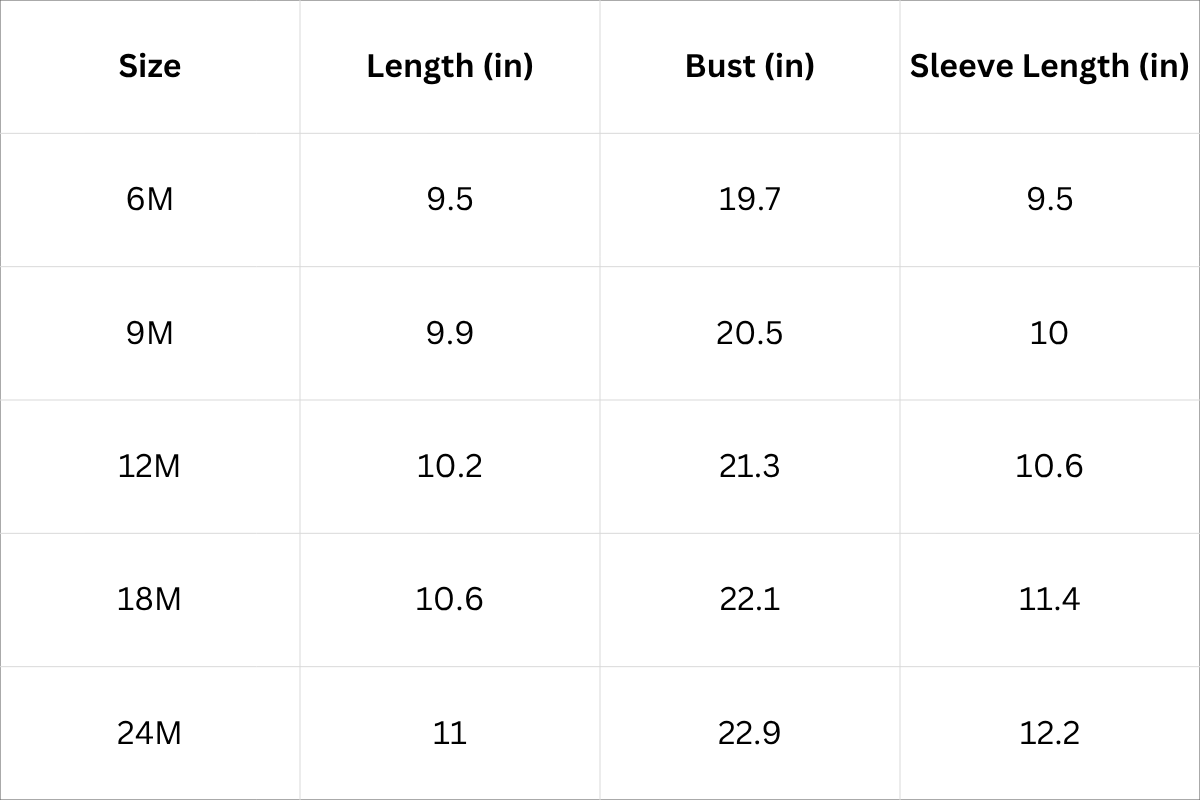The image size is (1200, 800).
Task: Click the 10.2 length value cell
Action: click(x=449, y=466)
